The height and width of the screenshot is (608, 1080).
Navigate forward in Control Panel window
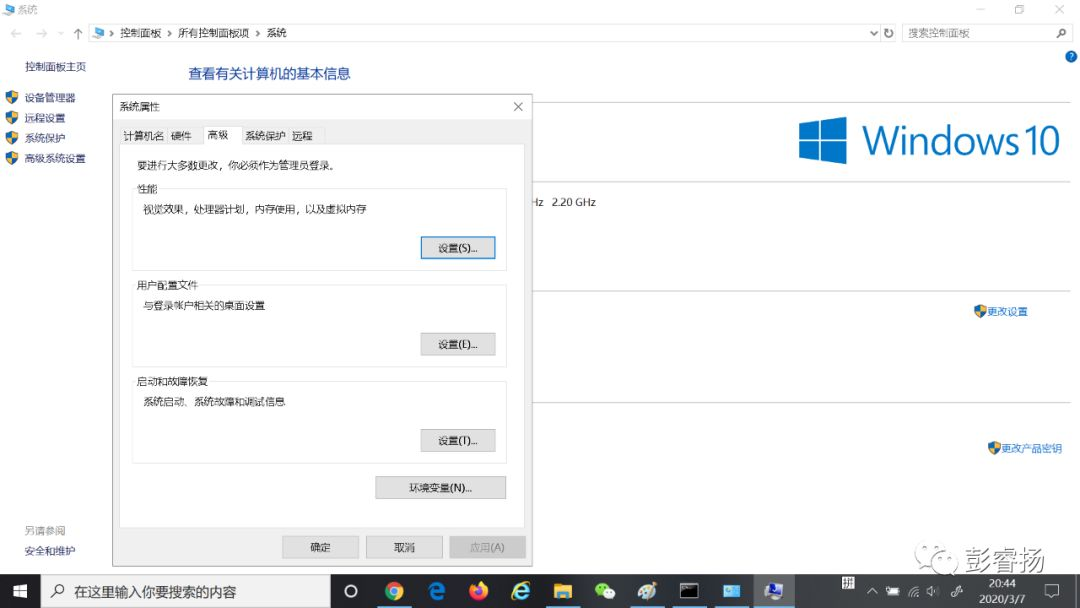click(41, 33)
